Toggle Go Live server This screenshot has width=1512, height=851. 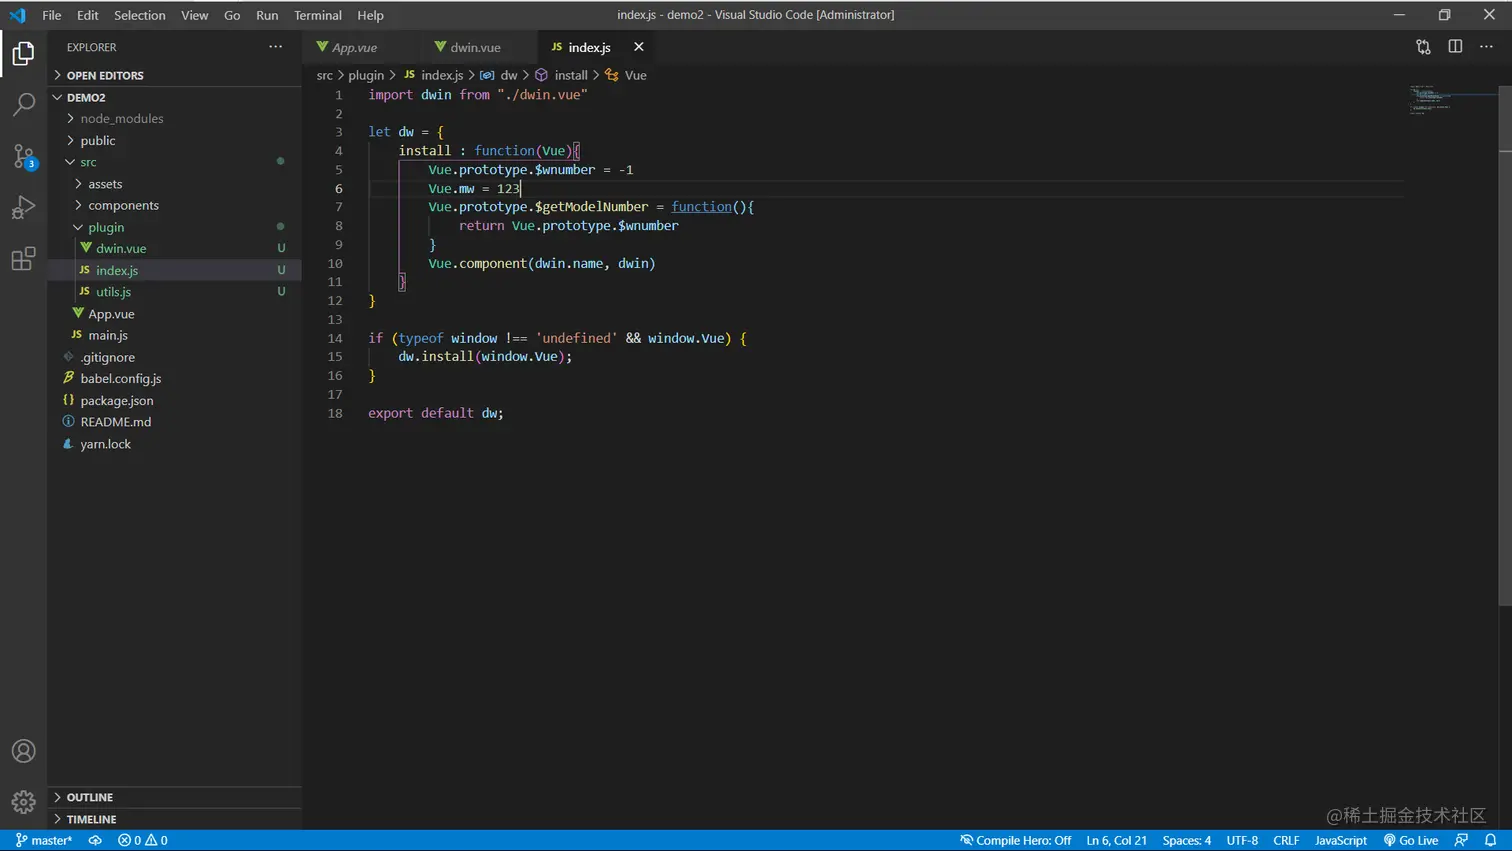coord(1411,840)
